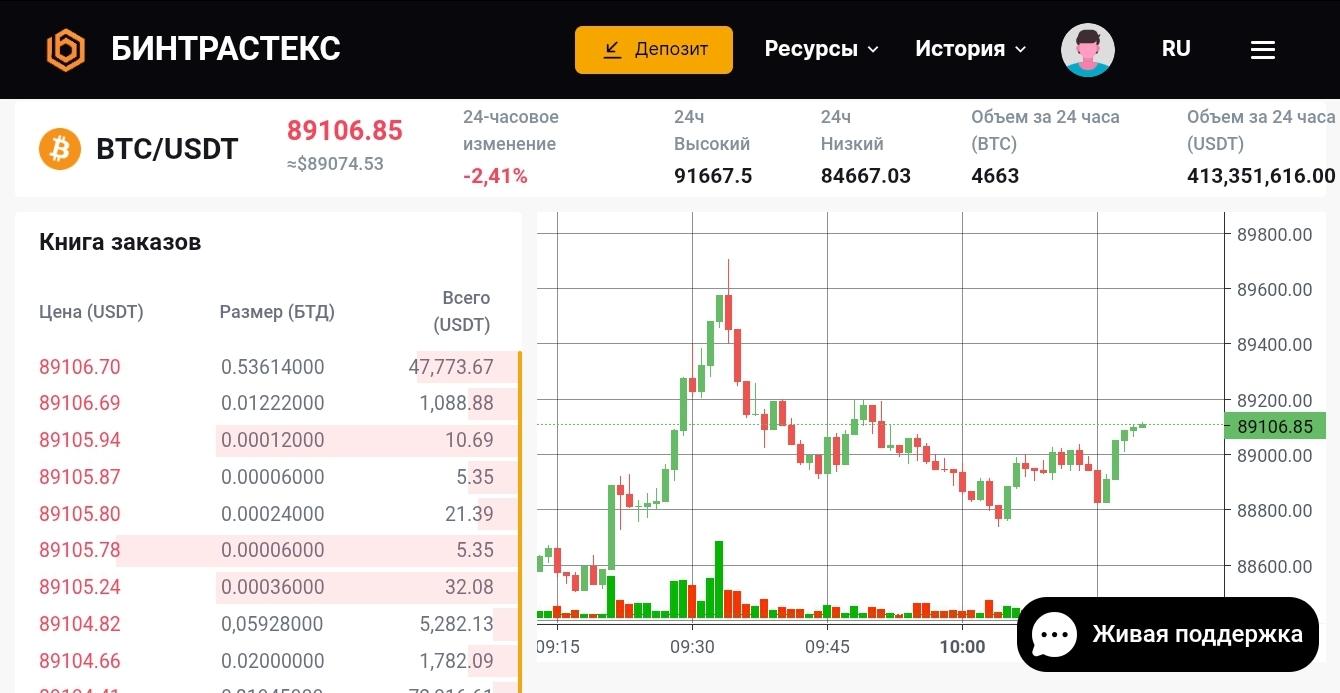Click the current price marker 89106.85 on the chart

[1276, 426]
